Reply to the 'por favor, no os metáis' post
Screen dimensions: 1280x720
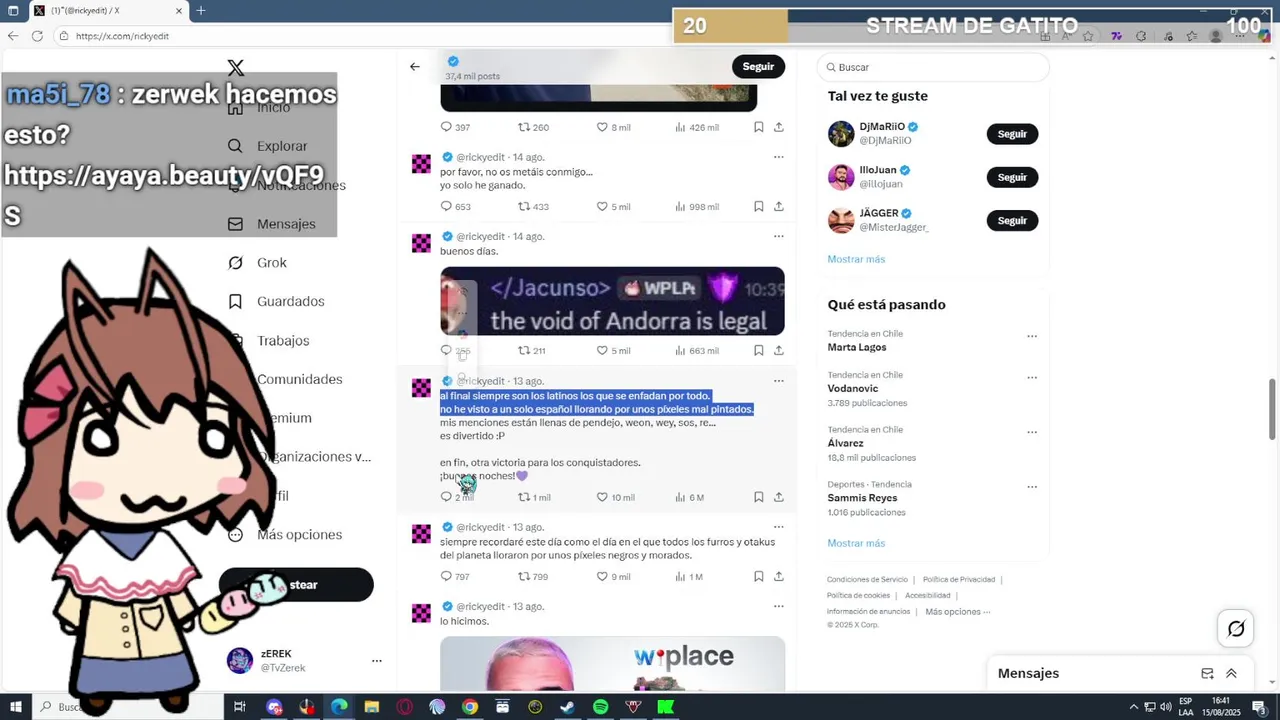click(447, 207)
